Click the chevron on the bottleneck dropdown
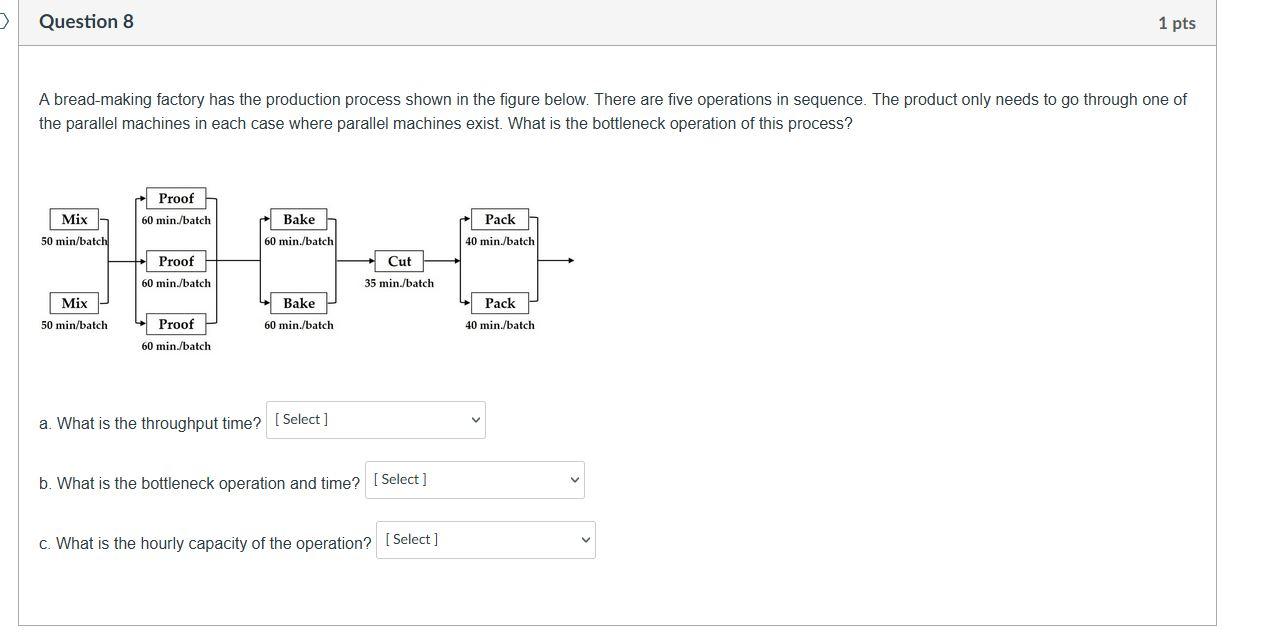 [574, 479]
